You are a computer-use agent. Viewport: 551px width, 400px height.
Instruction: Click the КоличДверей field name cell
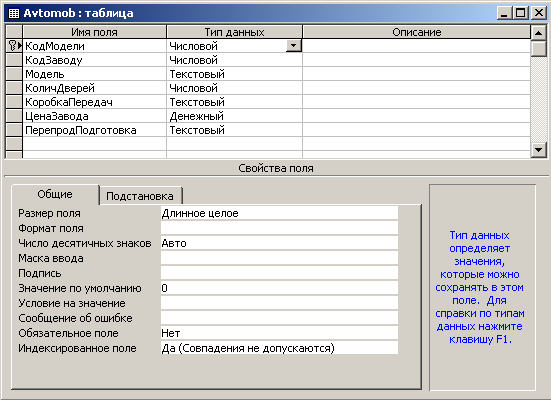click(x=95, y=88)
